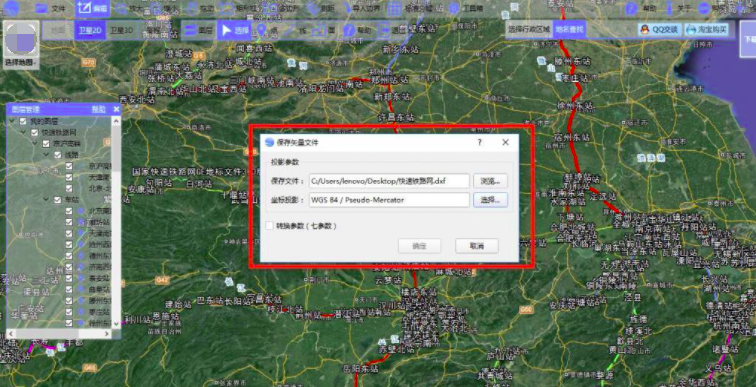Select the 拖动 pan tool
Viewport: 756px width, 387px height.
200,8
